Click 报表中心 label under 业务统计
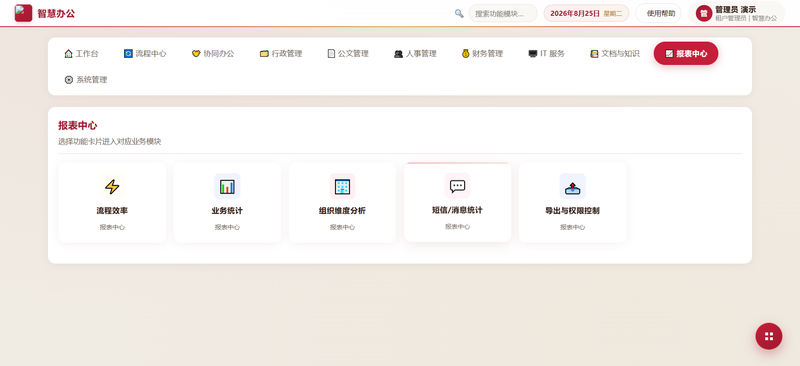This screenshot has height=366, width=800. click(x=227, y=227)
